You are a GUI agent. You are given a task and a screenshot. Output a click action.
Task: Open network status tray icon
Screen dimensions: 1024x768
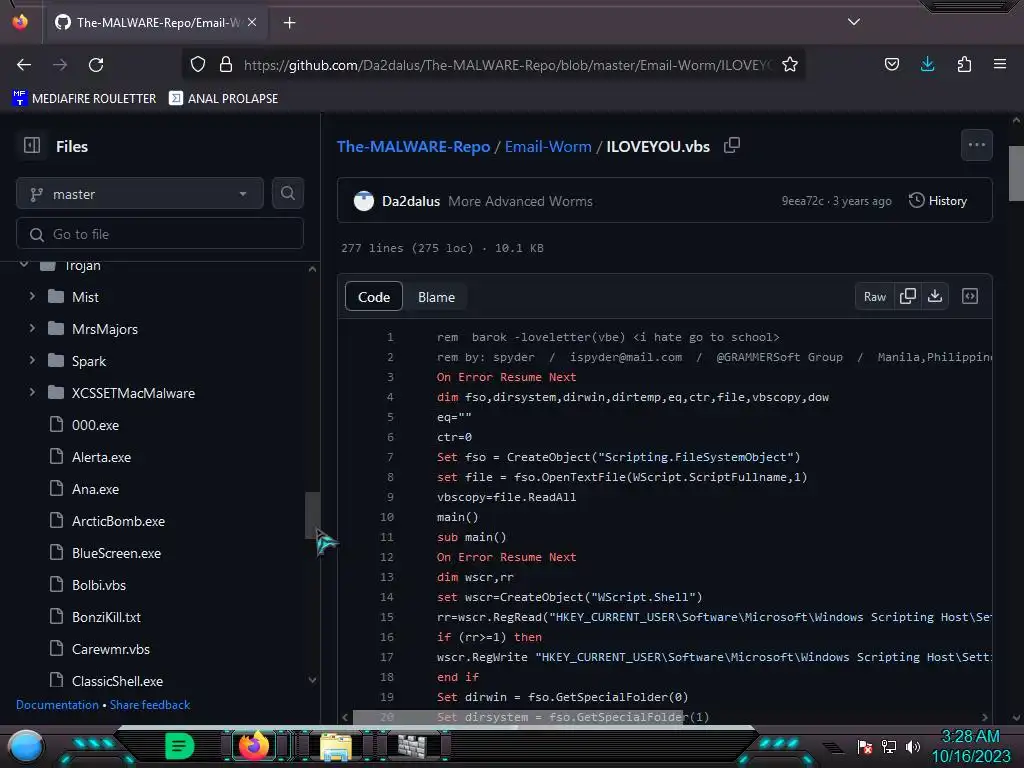click(x=889, y=746)
